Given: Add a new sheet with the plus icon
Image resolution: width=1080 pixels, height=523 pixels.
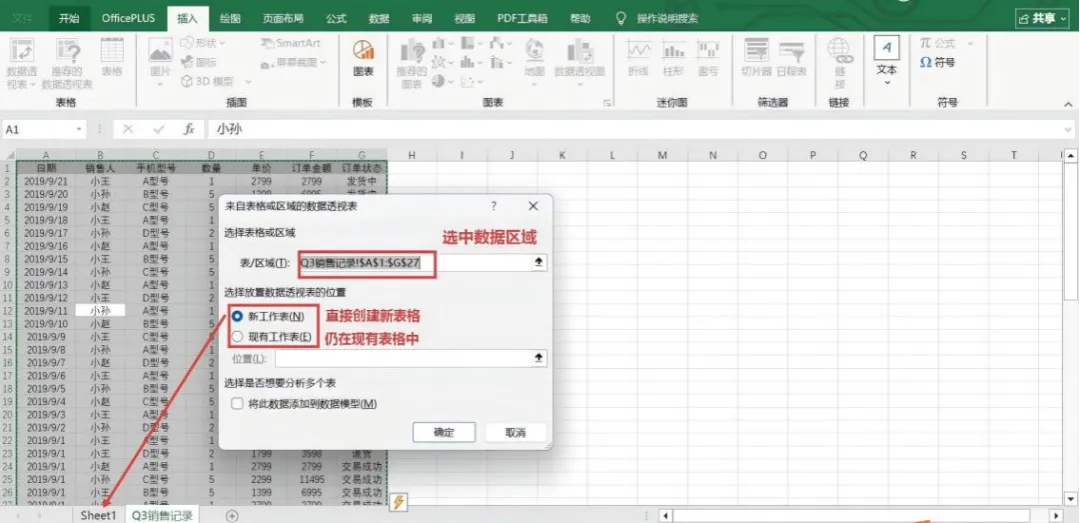Looking at the screenshot, I should [232, 515].
